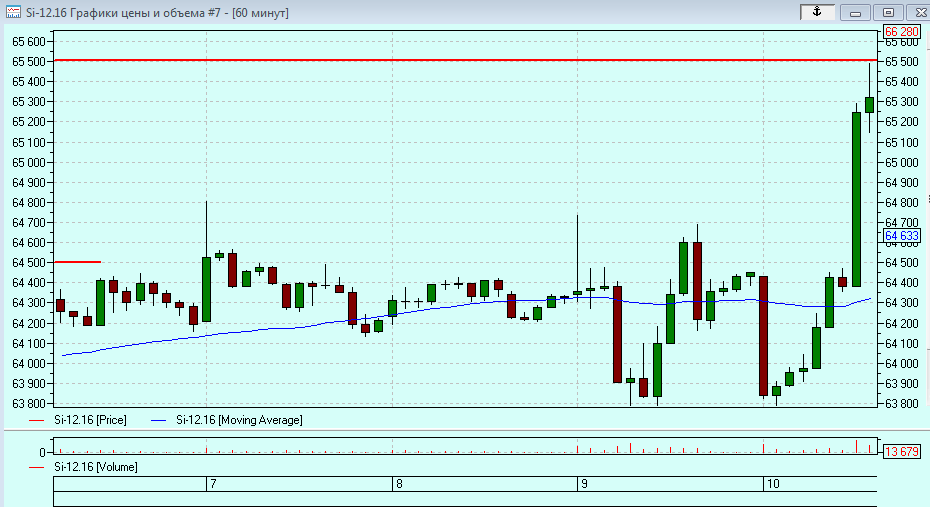Click the chart window icon in title bar
Image resolution: width=930 pixels, height=507 pixels.
pos(13,12)
